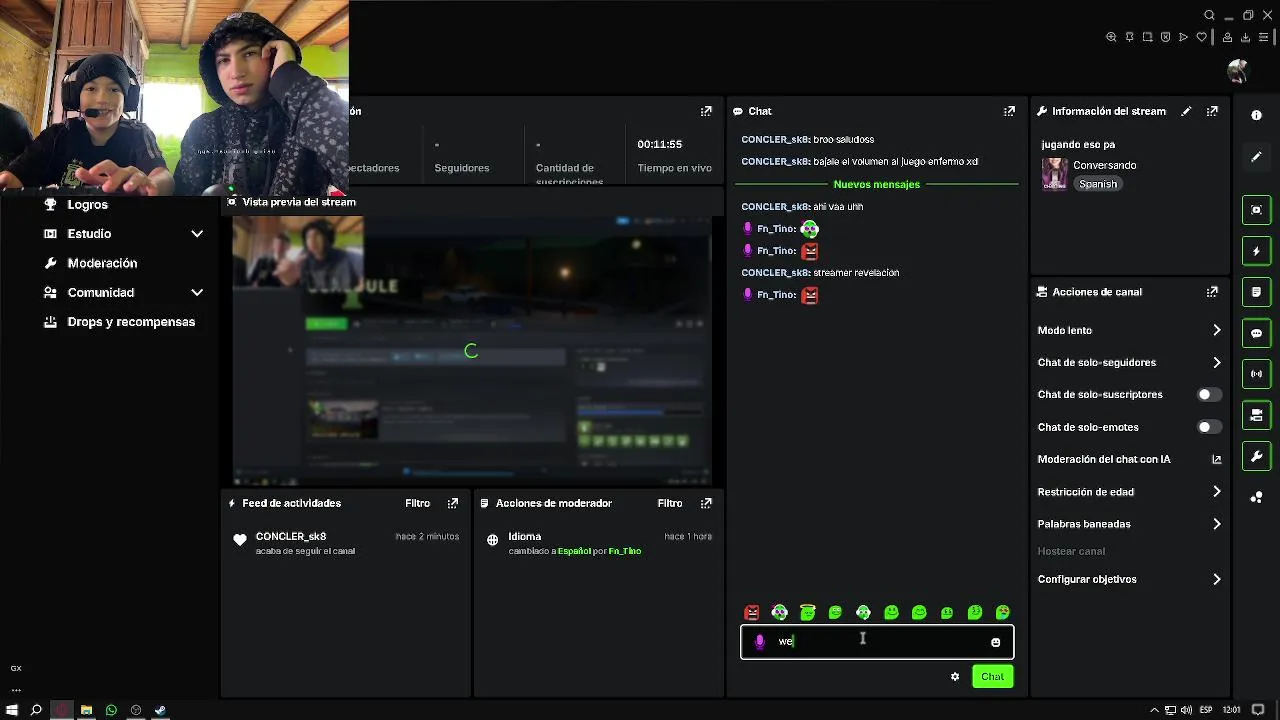The height and width of the screenshot is (720, 1280).
Task: Open Windows taskbar search
Action: click(36, 710)
